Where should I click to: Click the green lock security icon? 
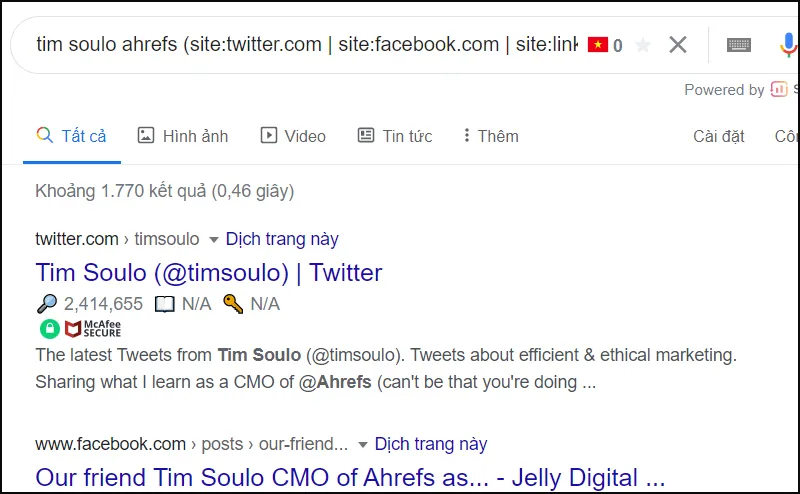point(48,329)
